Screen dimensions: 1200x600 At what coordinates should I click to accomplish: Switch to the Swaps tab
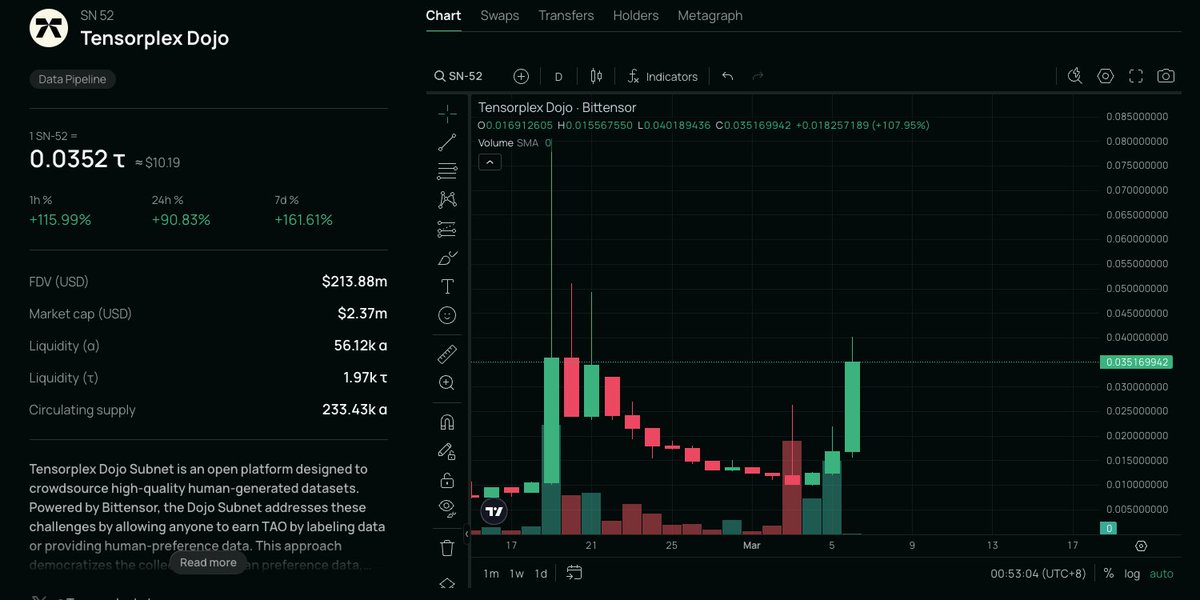pos(499,15)
